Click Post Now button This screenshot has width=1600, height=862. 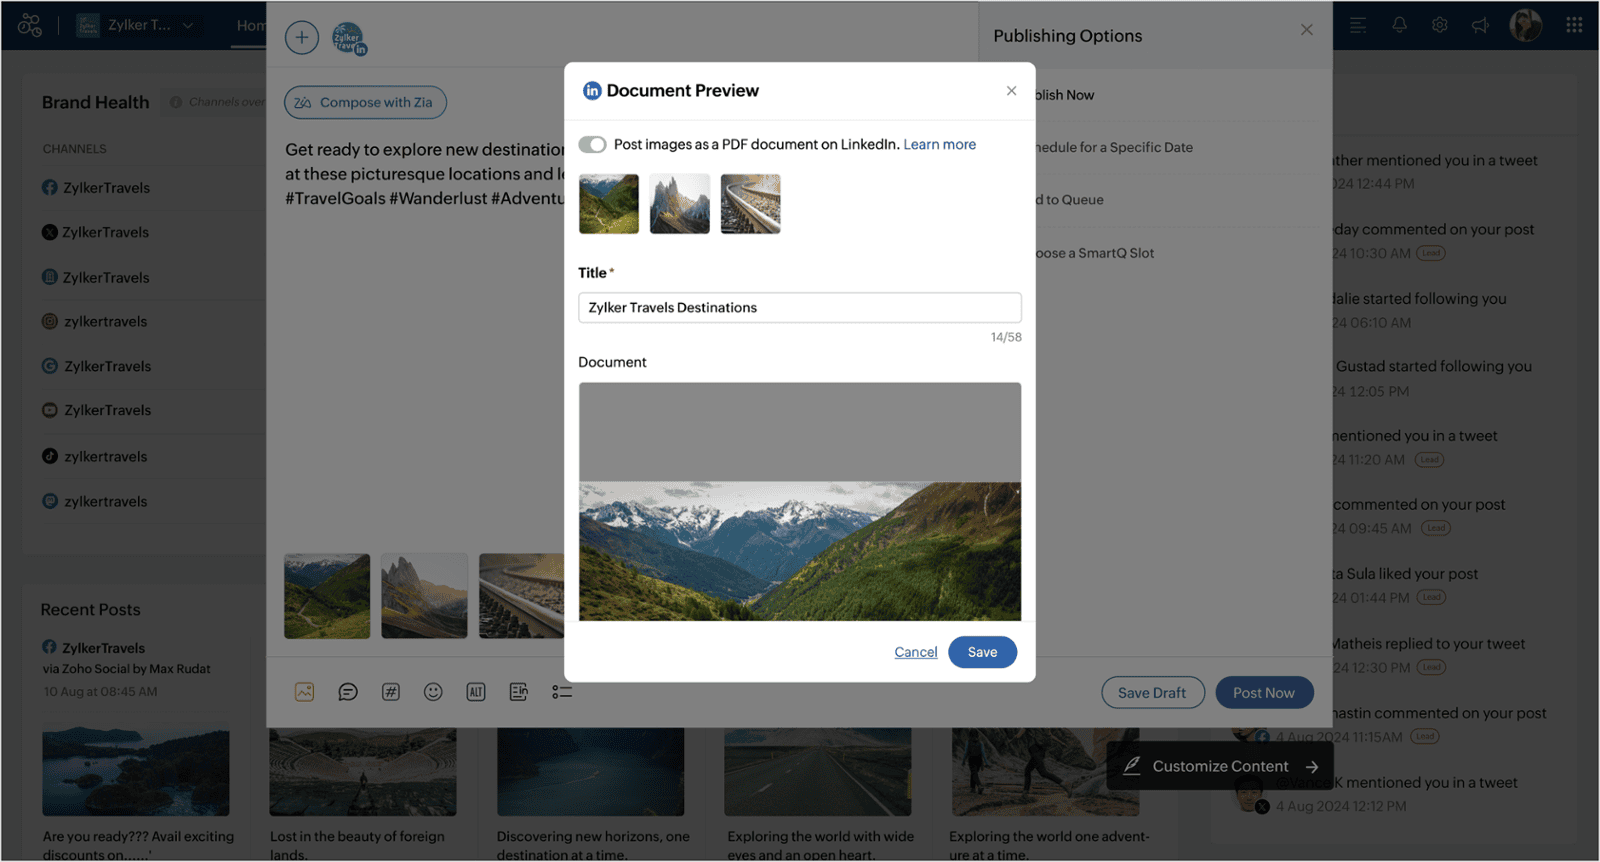(x=1264, y=693)
